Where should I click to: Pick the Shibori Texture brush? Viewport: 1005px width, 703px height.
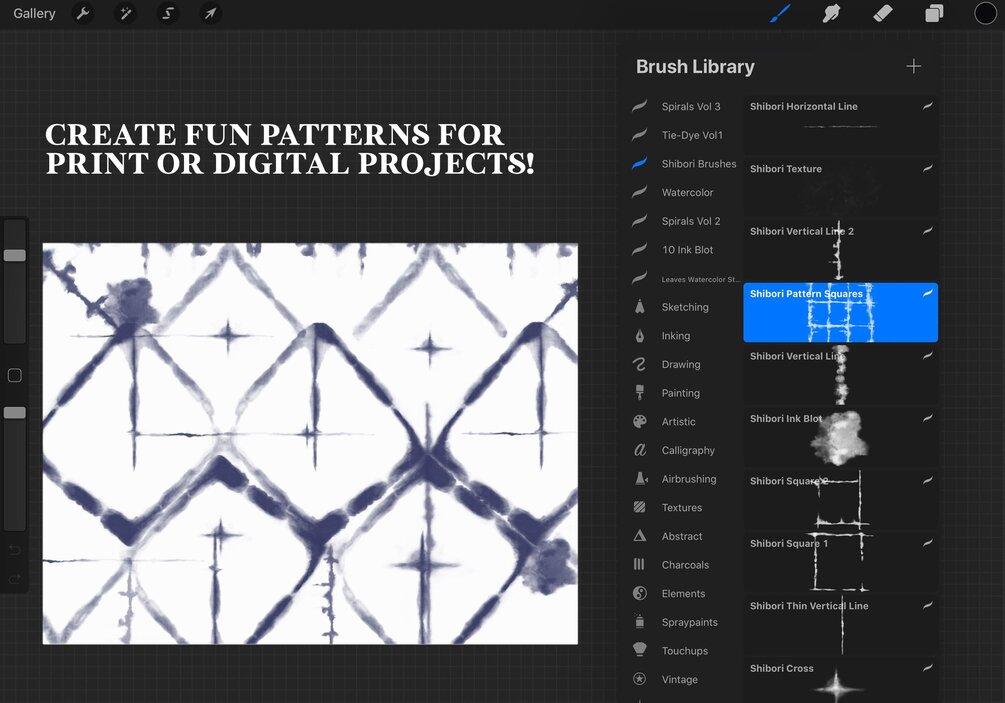point(840,188)
